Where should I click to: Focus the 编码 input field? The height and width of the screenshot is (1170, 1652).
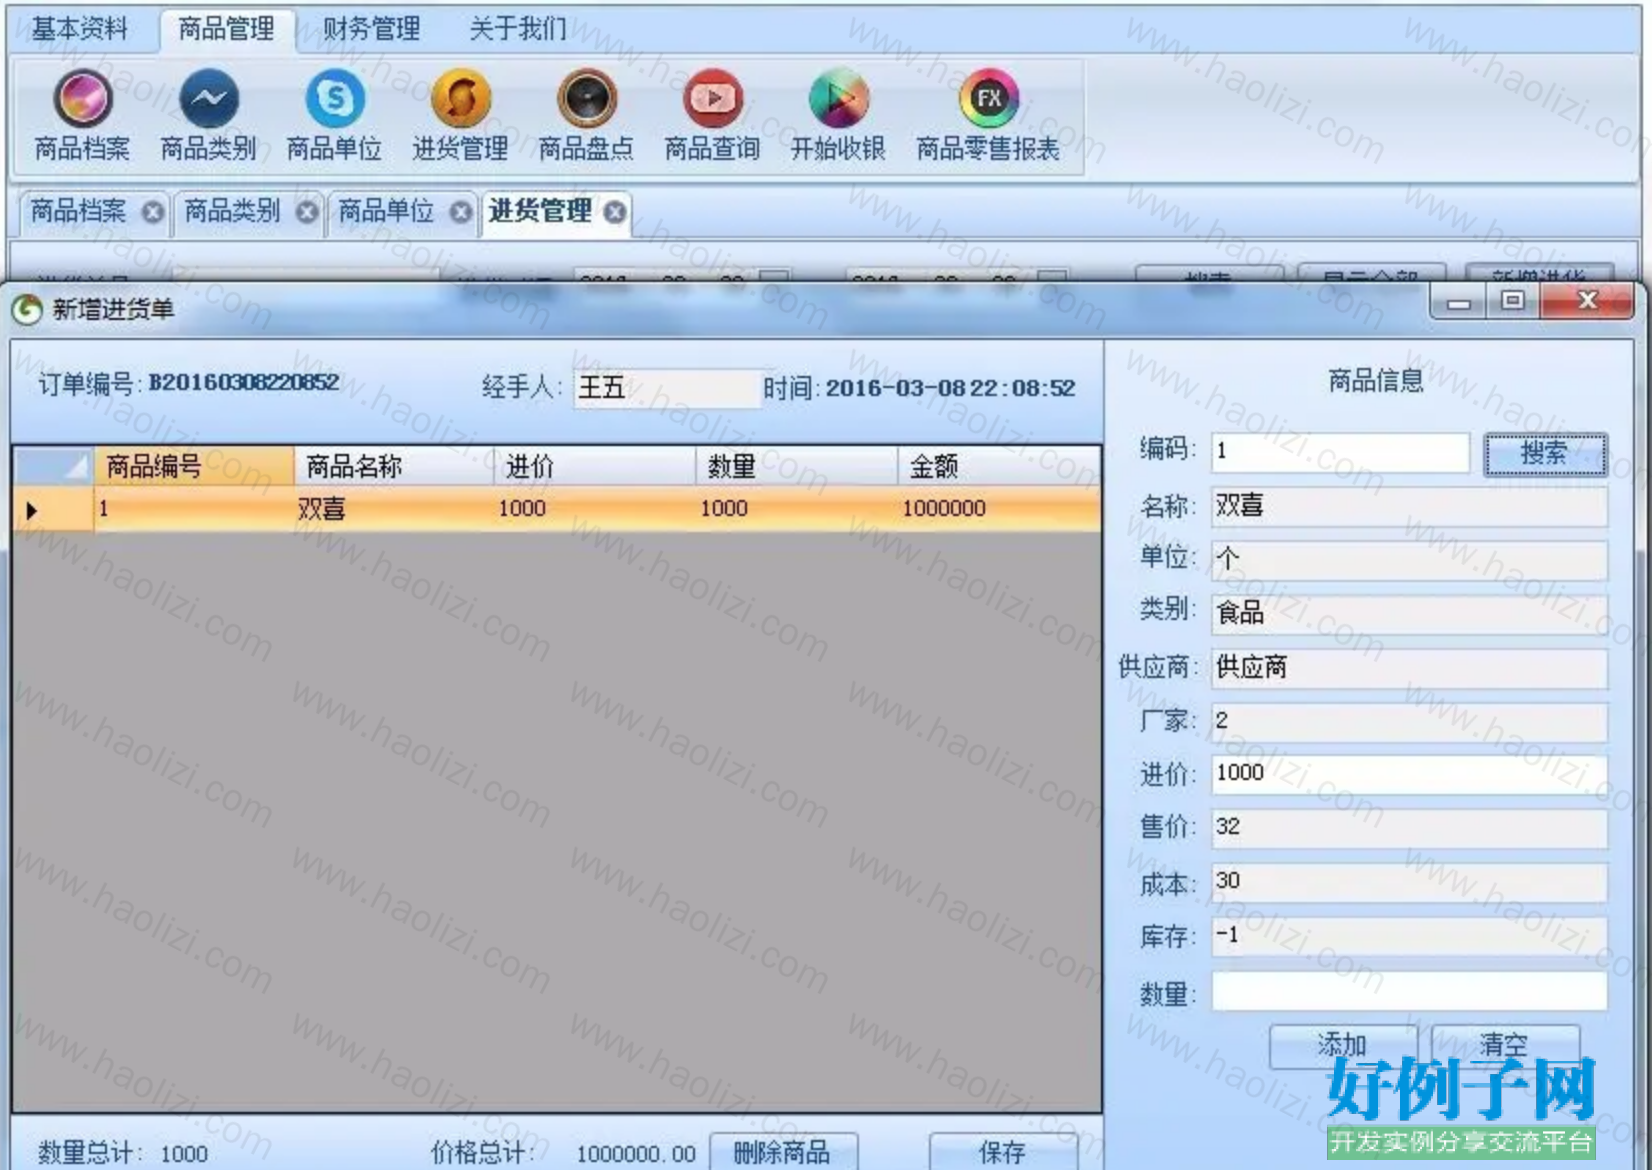tap(1340, 452)
